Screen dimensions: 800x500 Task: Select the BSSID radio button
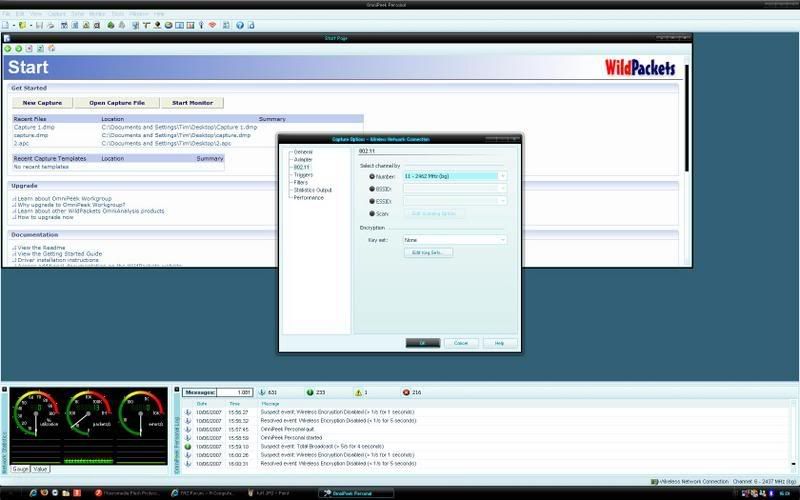click(x=373, y=188)
